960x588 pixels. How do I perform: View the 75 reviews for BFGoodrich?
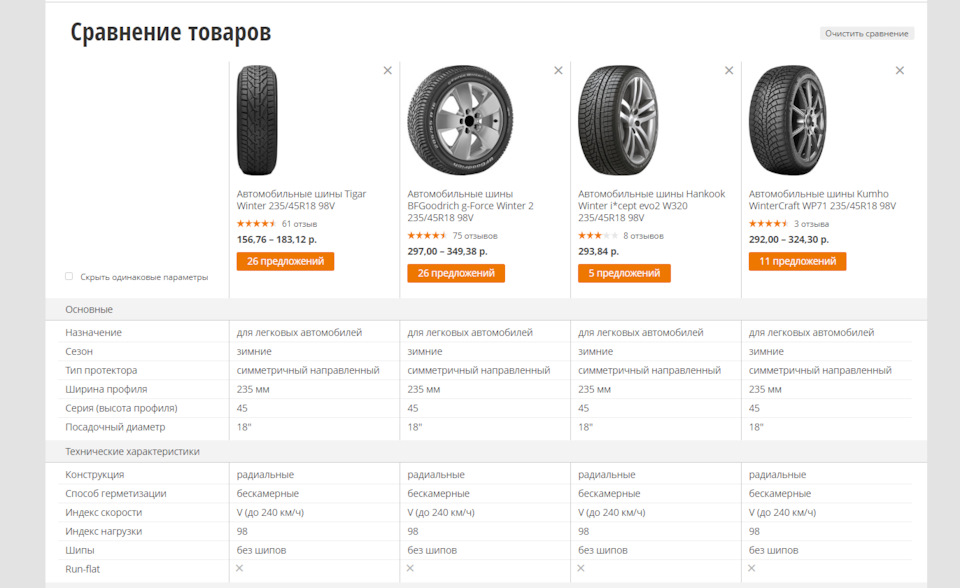click(x=474, y=236)
